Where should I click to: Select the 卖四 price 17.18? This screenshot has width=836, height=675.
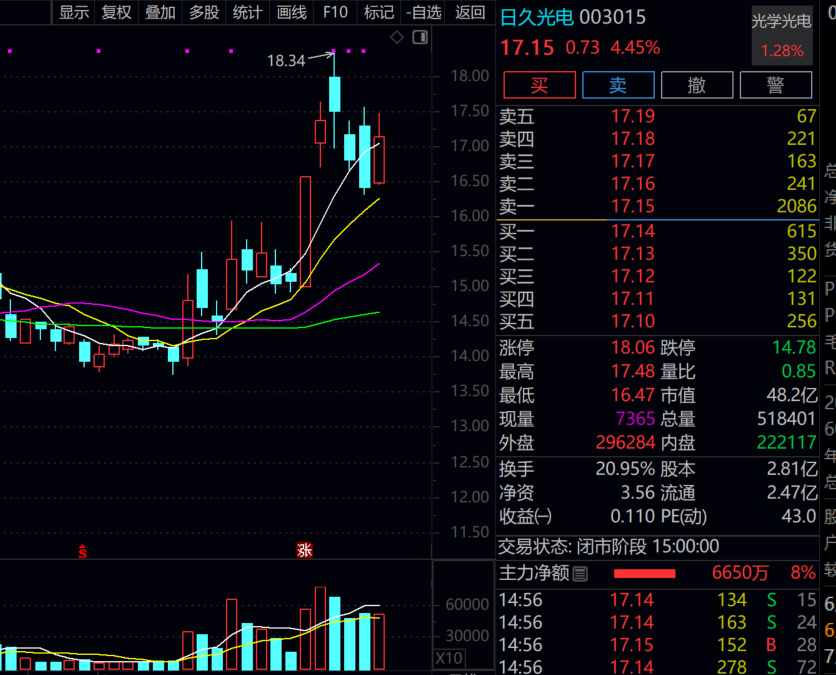tap(633, 139)
